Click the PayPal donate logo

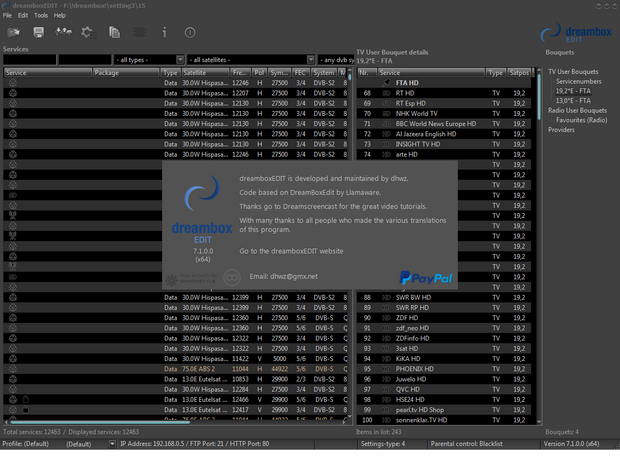[x=425, y=278]
